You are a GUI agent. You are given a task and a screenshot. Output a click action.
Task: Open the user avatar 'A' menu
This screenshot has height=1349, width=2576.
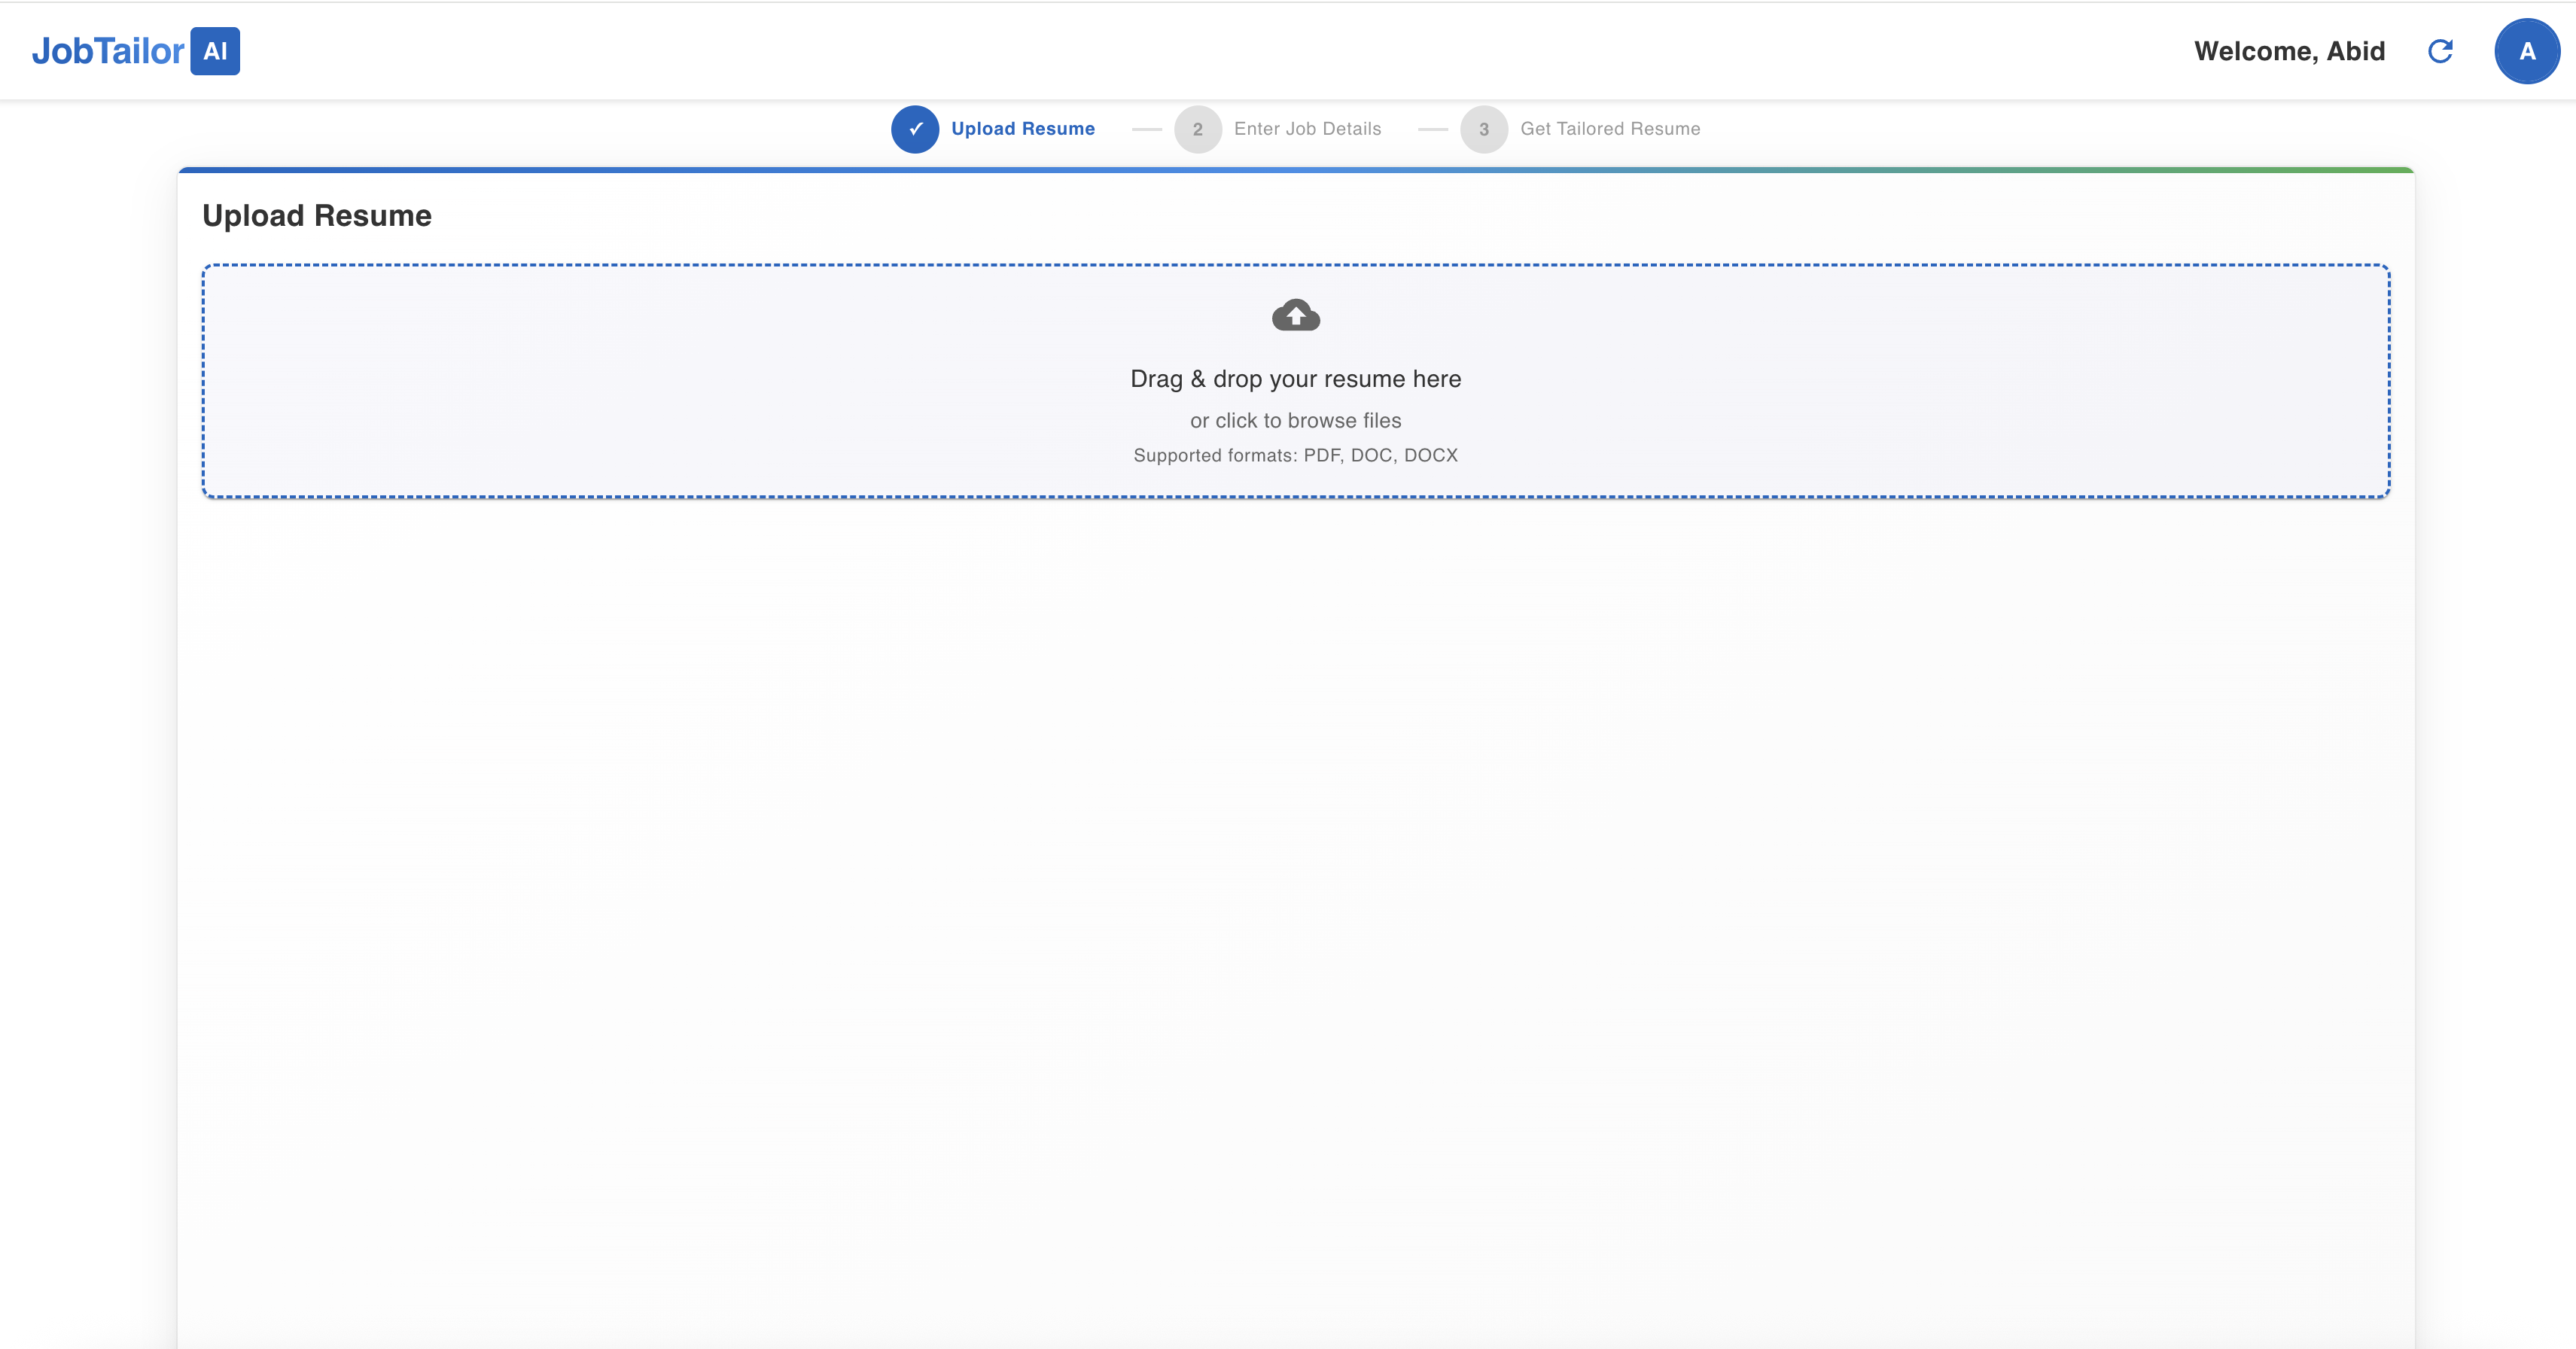2526,51
